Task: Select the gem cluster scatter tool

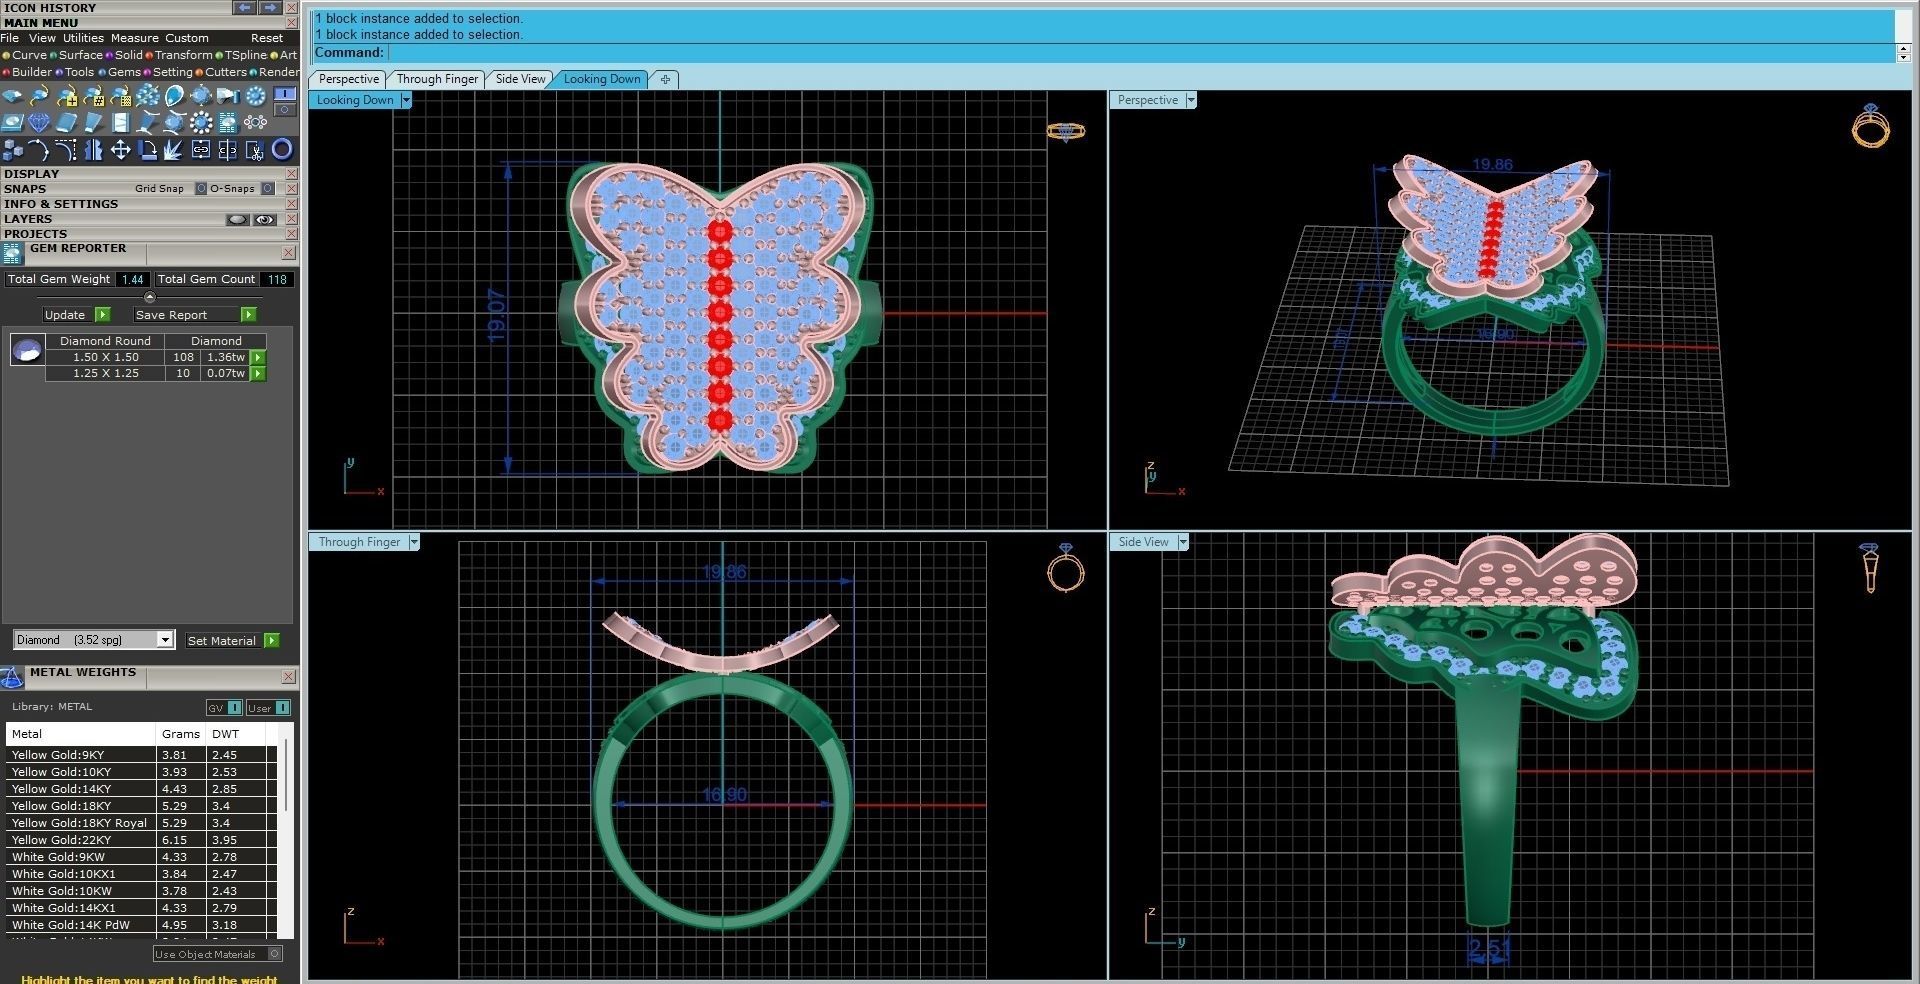Action: (148, 96)
